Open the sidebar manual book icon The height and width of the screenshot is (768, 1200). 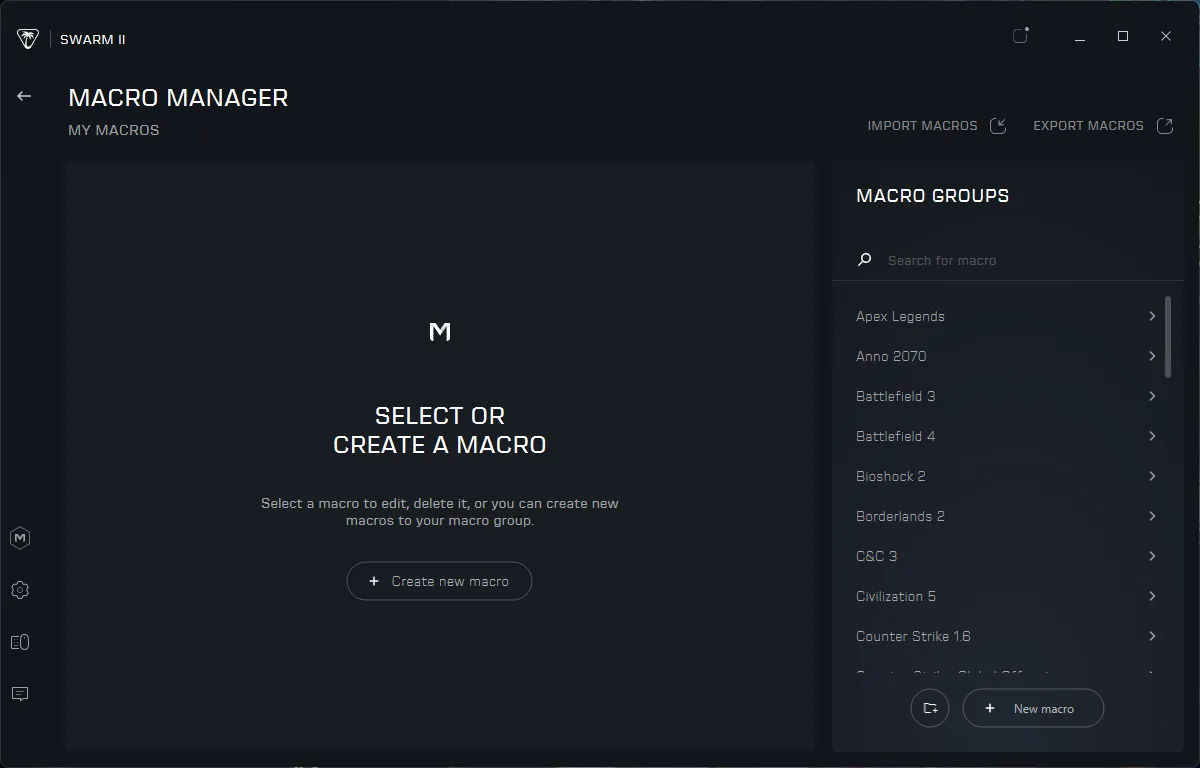20,642
